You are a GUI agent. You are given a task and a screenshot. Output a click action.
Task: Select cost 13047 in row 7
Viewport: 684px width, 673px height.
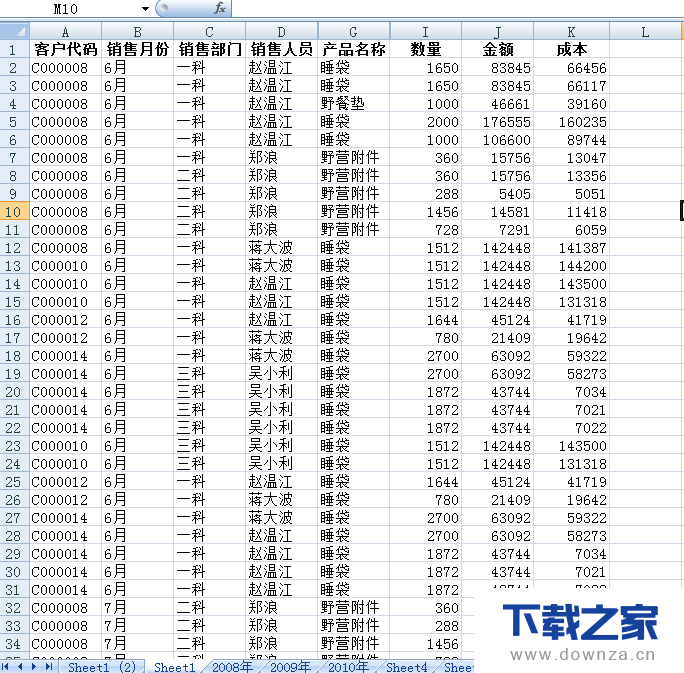[x=571, y=157]
